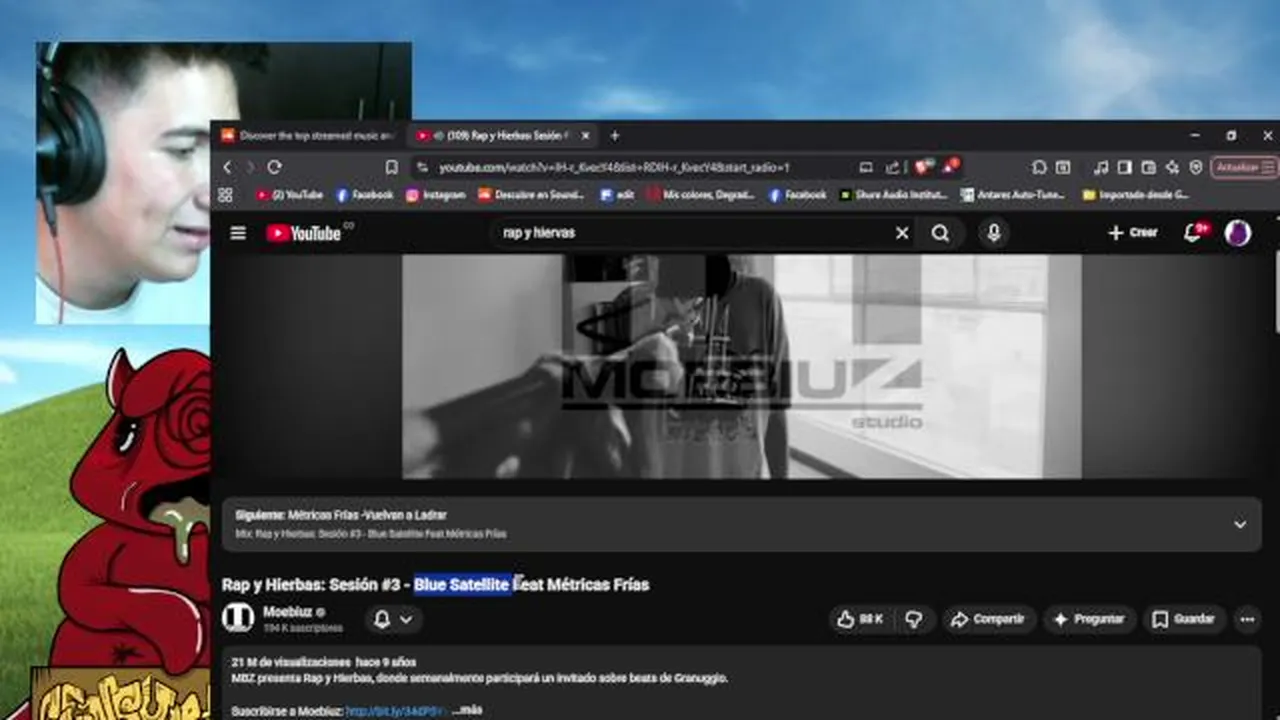Click the bookmark icon beside the address bar

point(392,167)
